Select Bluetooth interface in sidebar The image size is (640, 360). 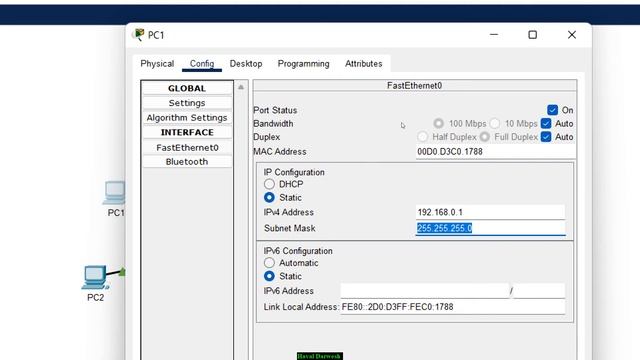(x=187, y=162)
